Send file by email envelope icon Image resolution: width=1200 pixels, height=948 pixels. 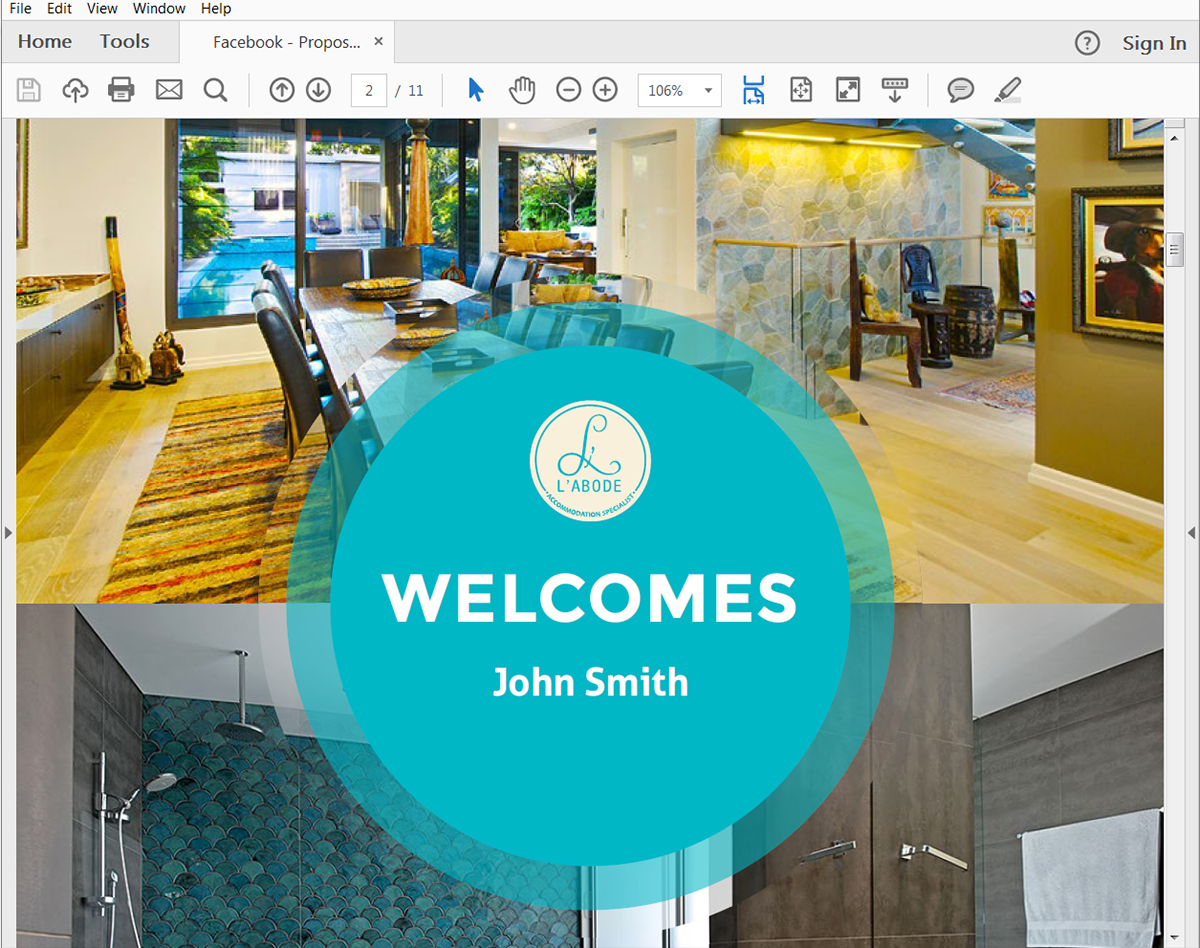(169, 90)
